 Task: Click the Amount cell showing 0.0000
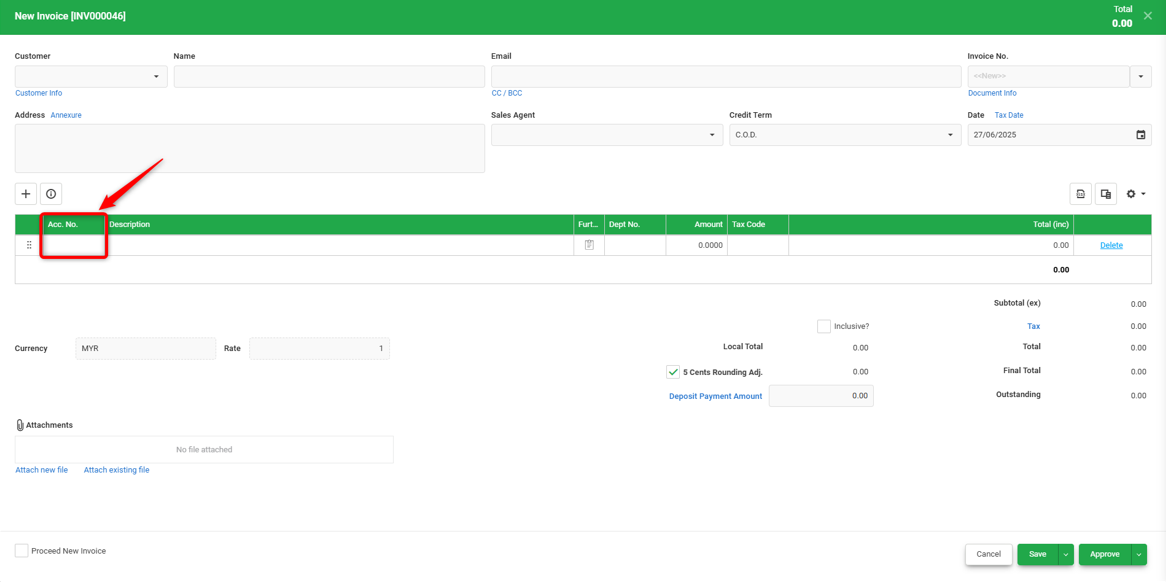click(x=697, y=245)
